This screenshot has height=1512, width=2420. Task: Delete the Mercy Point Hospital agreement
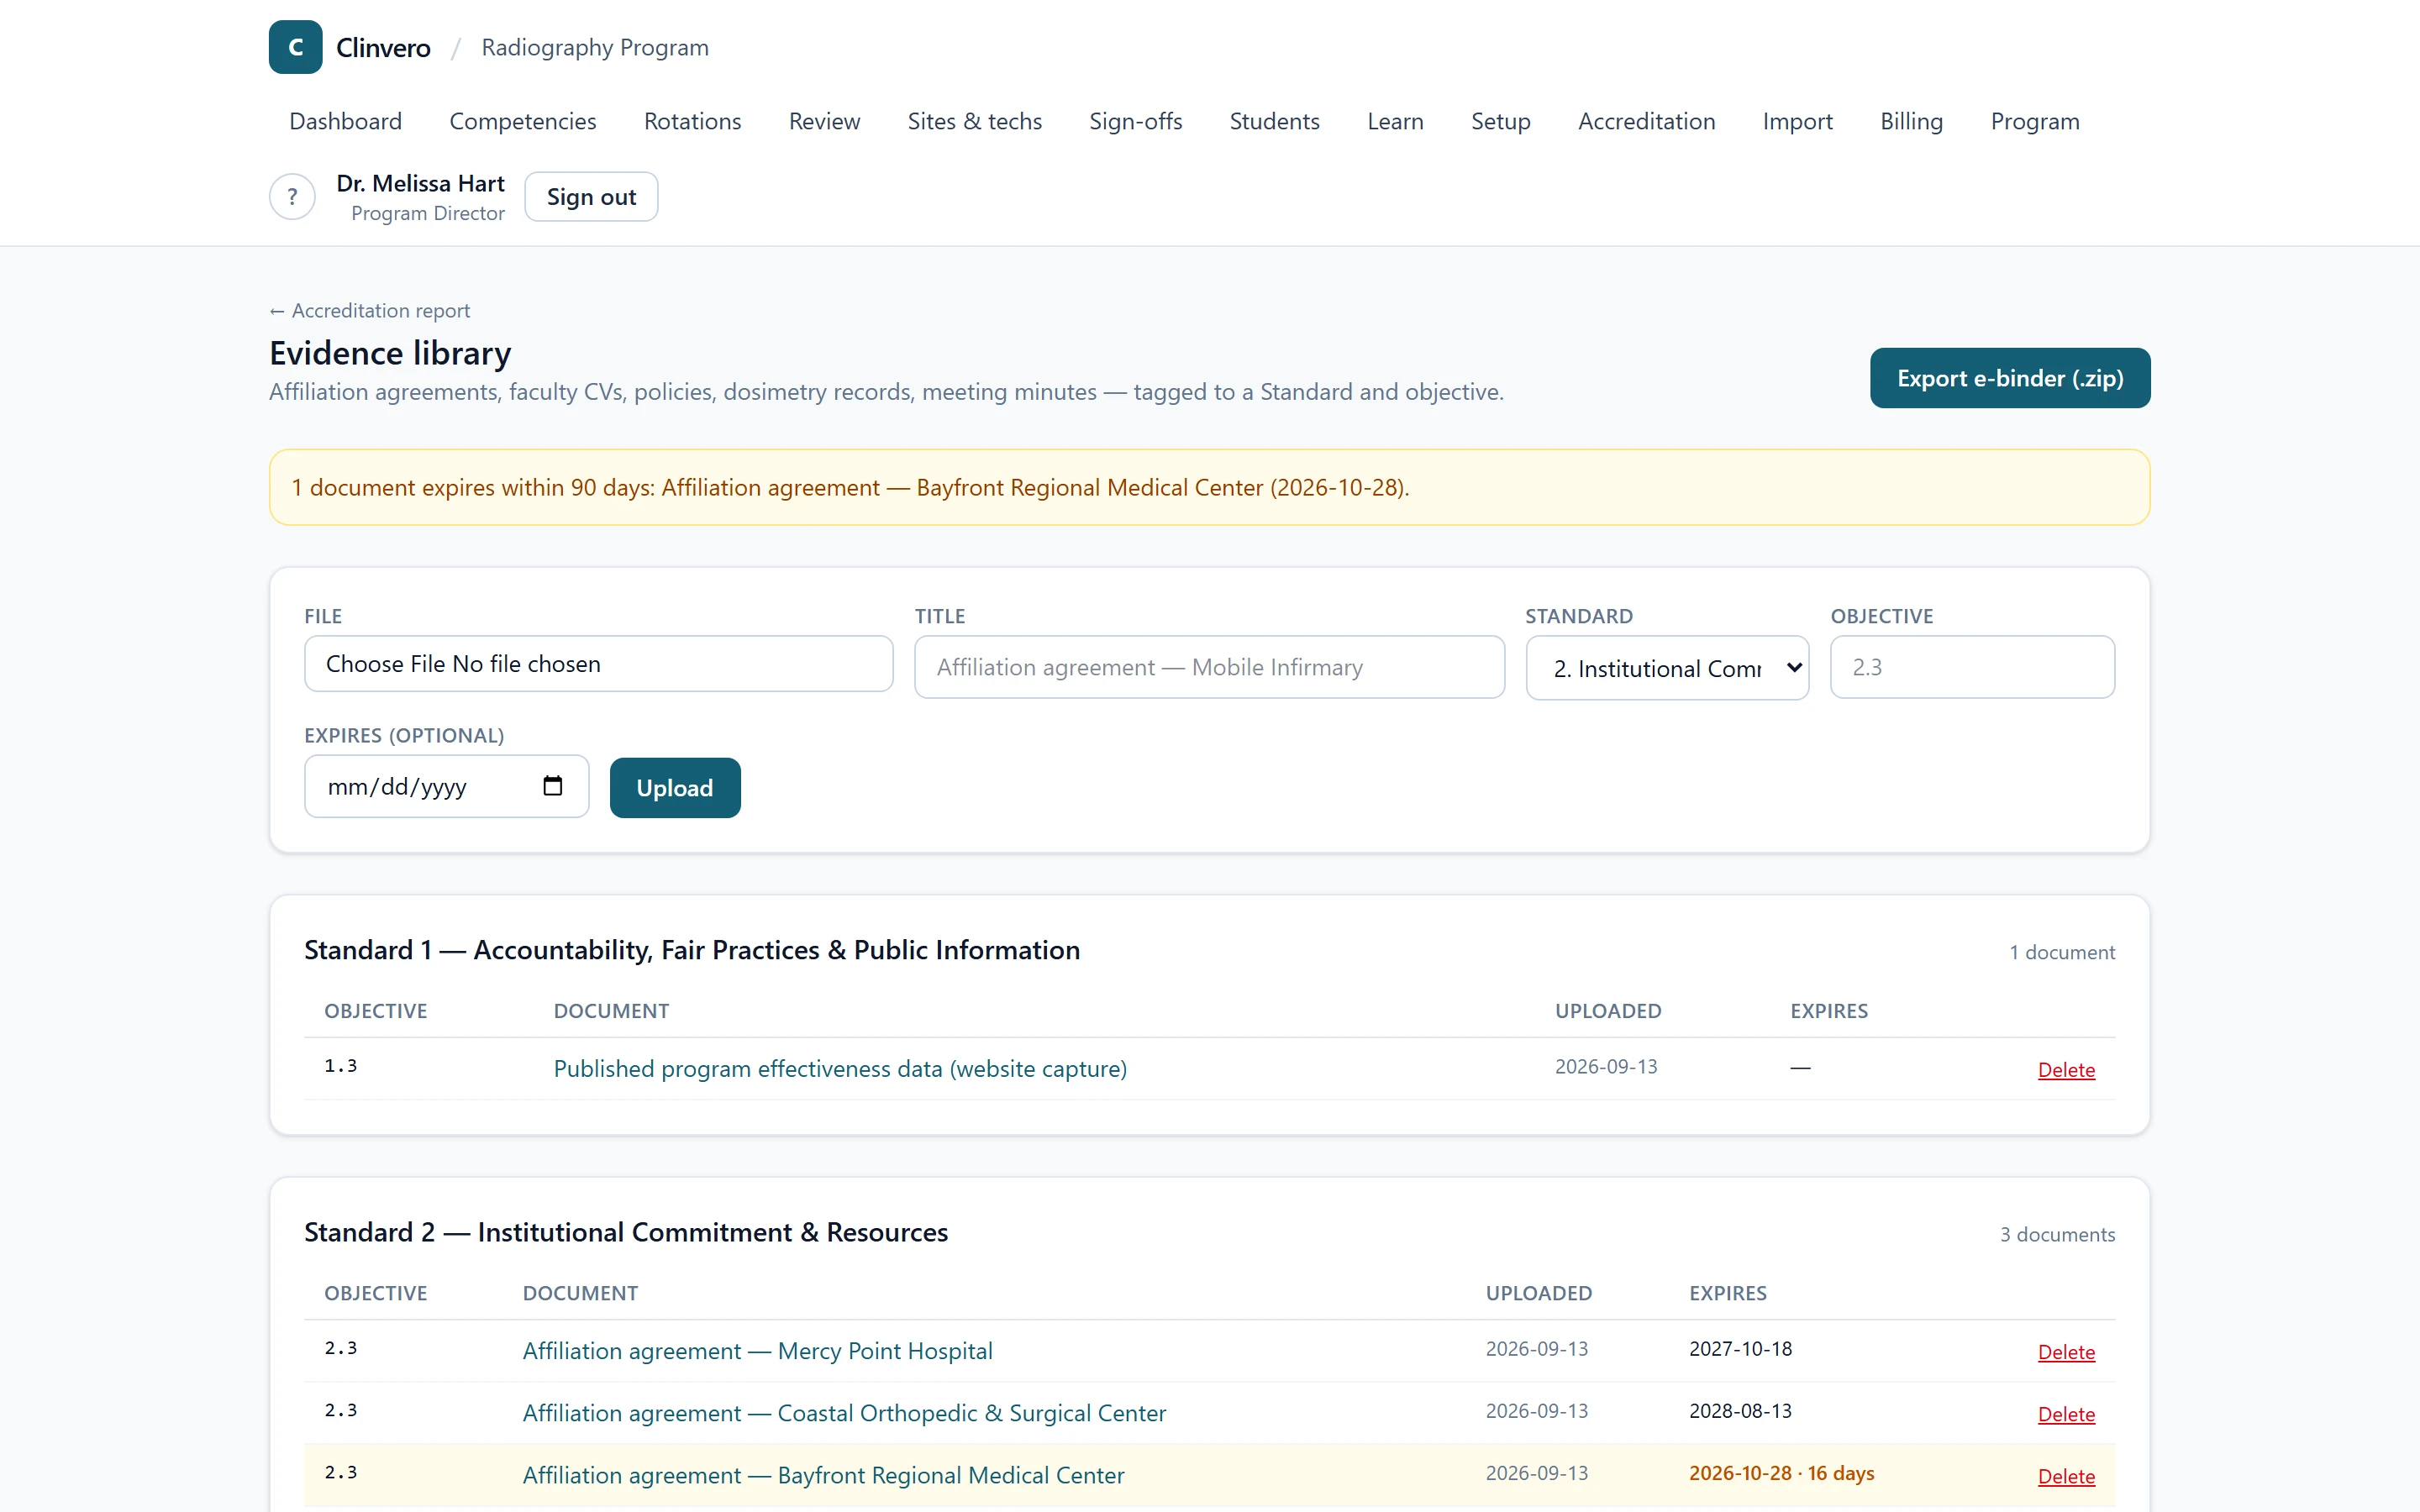pos(2066,1352)
